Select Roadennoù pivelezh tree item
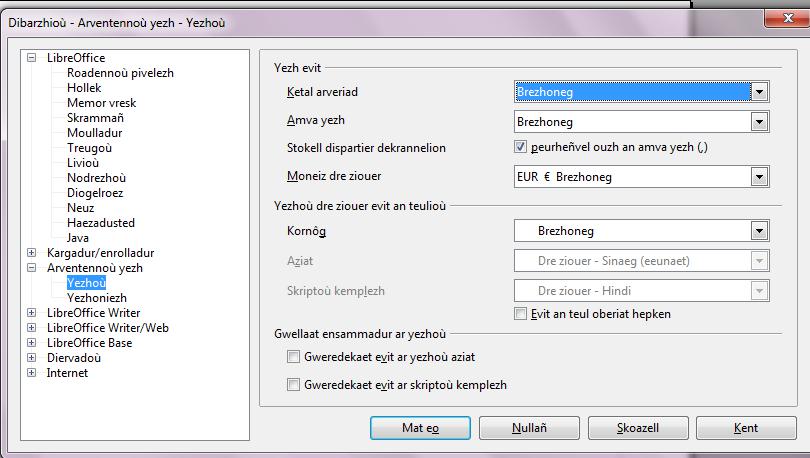810x458 pixels. pos(120,73)
